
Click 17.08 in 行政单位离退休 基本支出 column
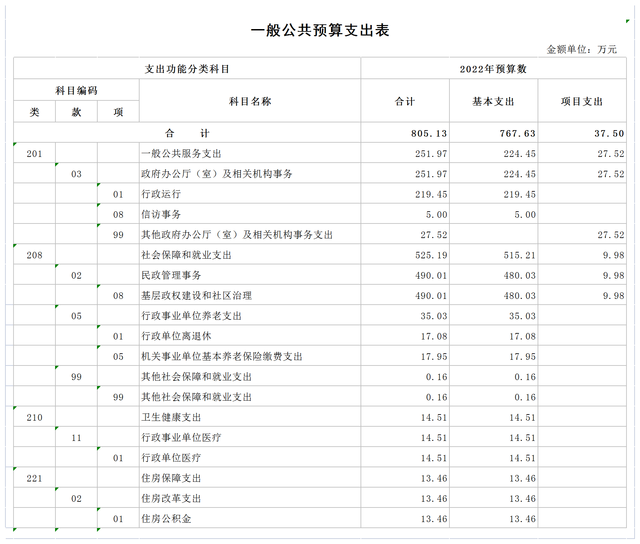pos(522,337)
